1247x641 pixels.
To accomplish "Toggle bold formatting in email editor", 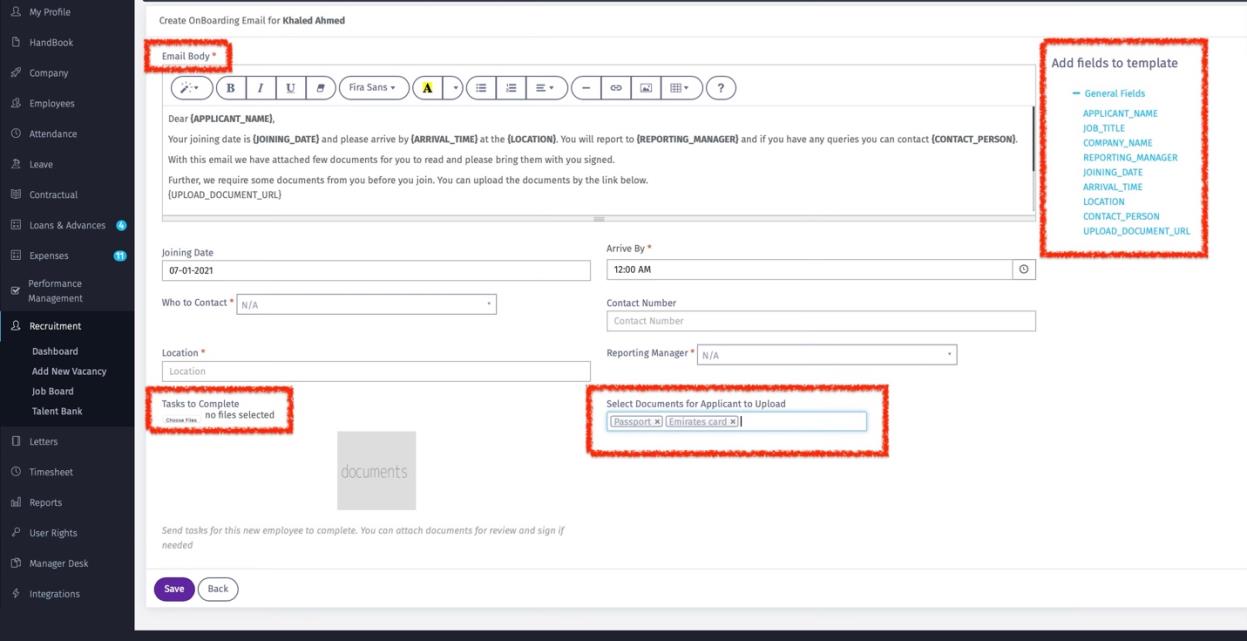I will (231, 88).
